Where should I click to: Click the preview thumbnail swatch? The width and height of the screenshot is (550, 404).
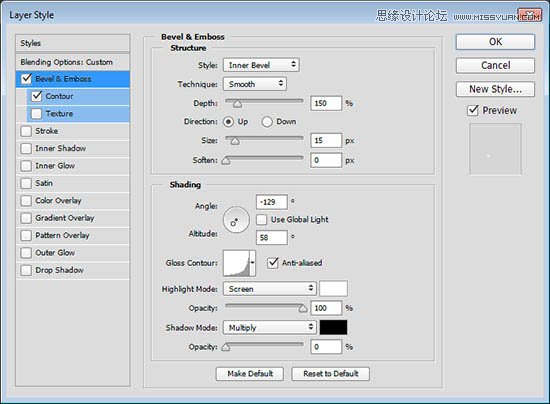tap(495, 149)
